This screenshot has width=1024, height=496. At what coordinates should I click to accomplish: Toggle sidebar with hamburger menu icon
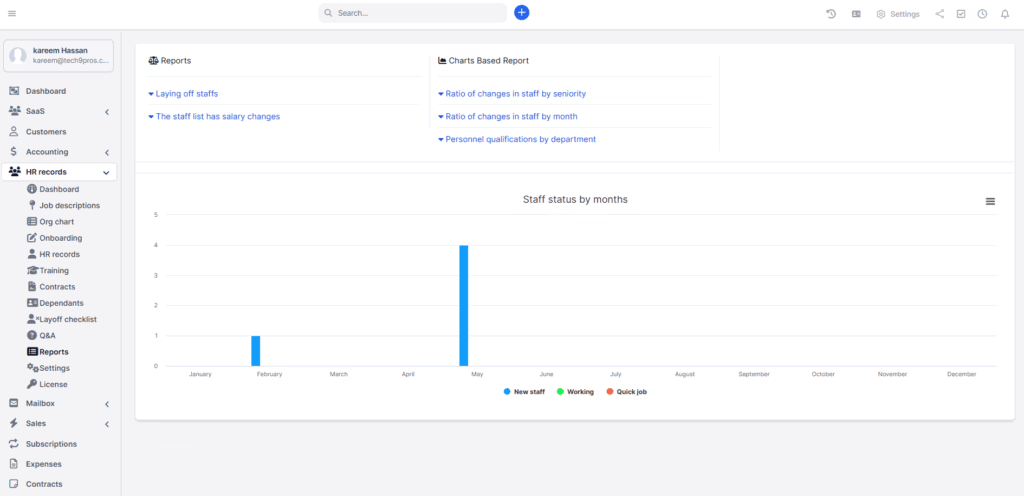coord(12,13)
